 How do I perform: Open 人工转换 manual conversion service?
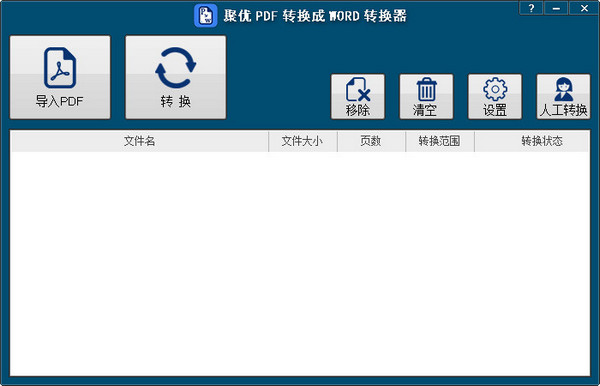pos(563,96)
